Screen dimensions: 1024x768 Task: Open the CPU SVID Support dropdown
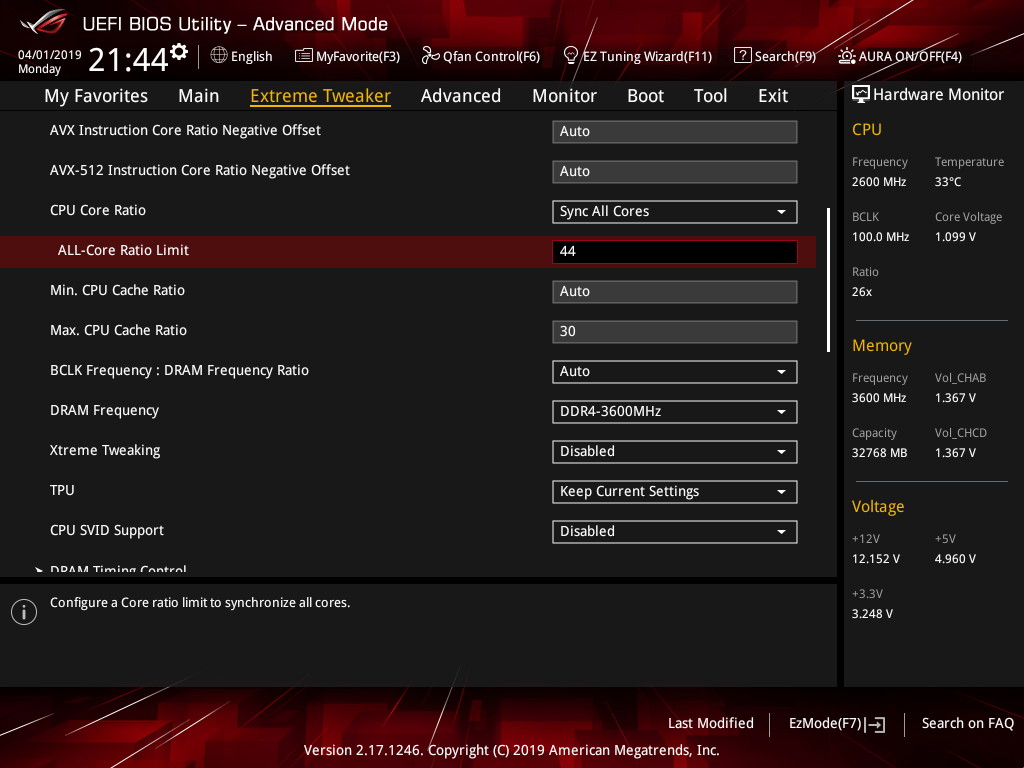[x=675, y=532]
